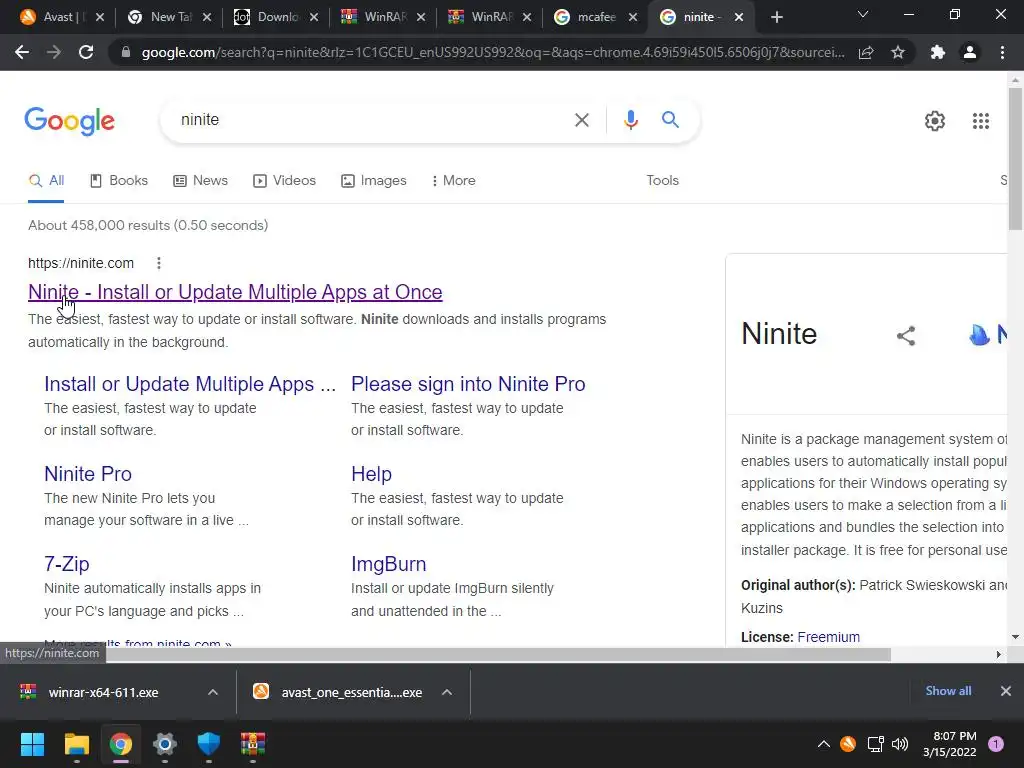Viewport: 1024px width, 768px height.
Task: Show hidden system tray icons
Action: point(824,744)
